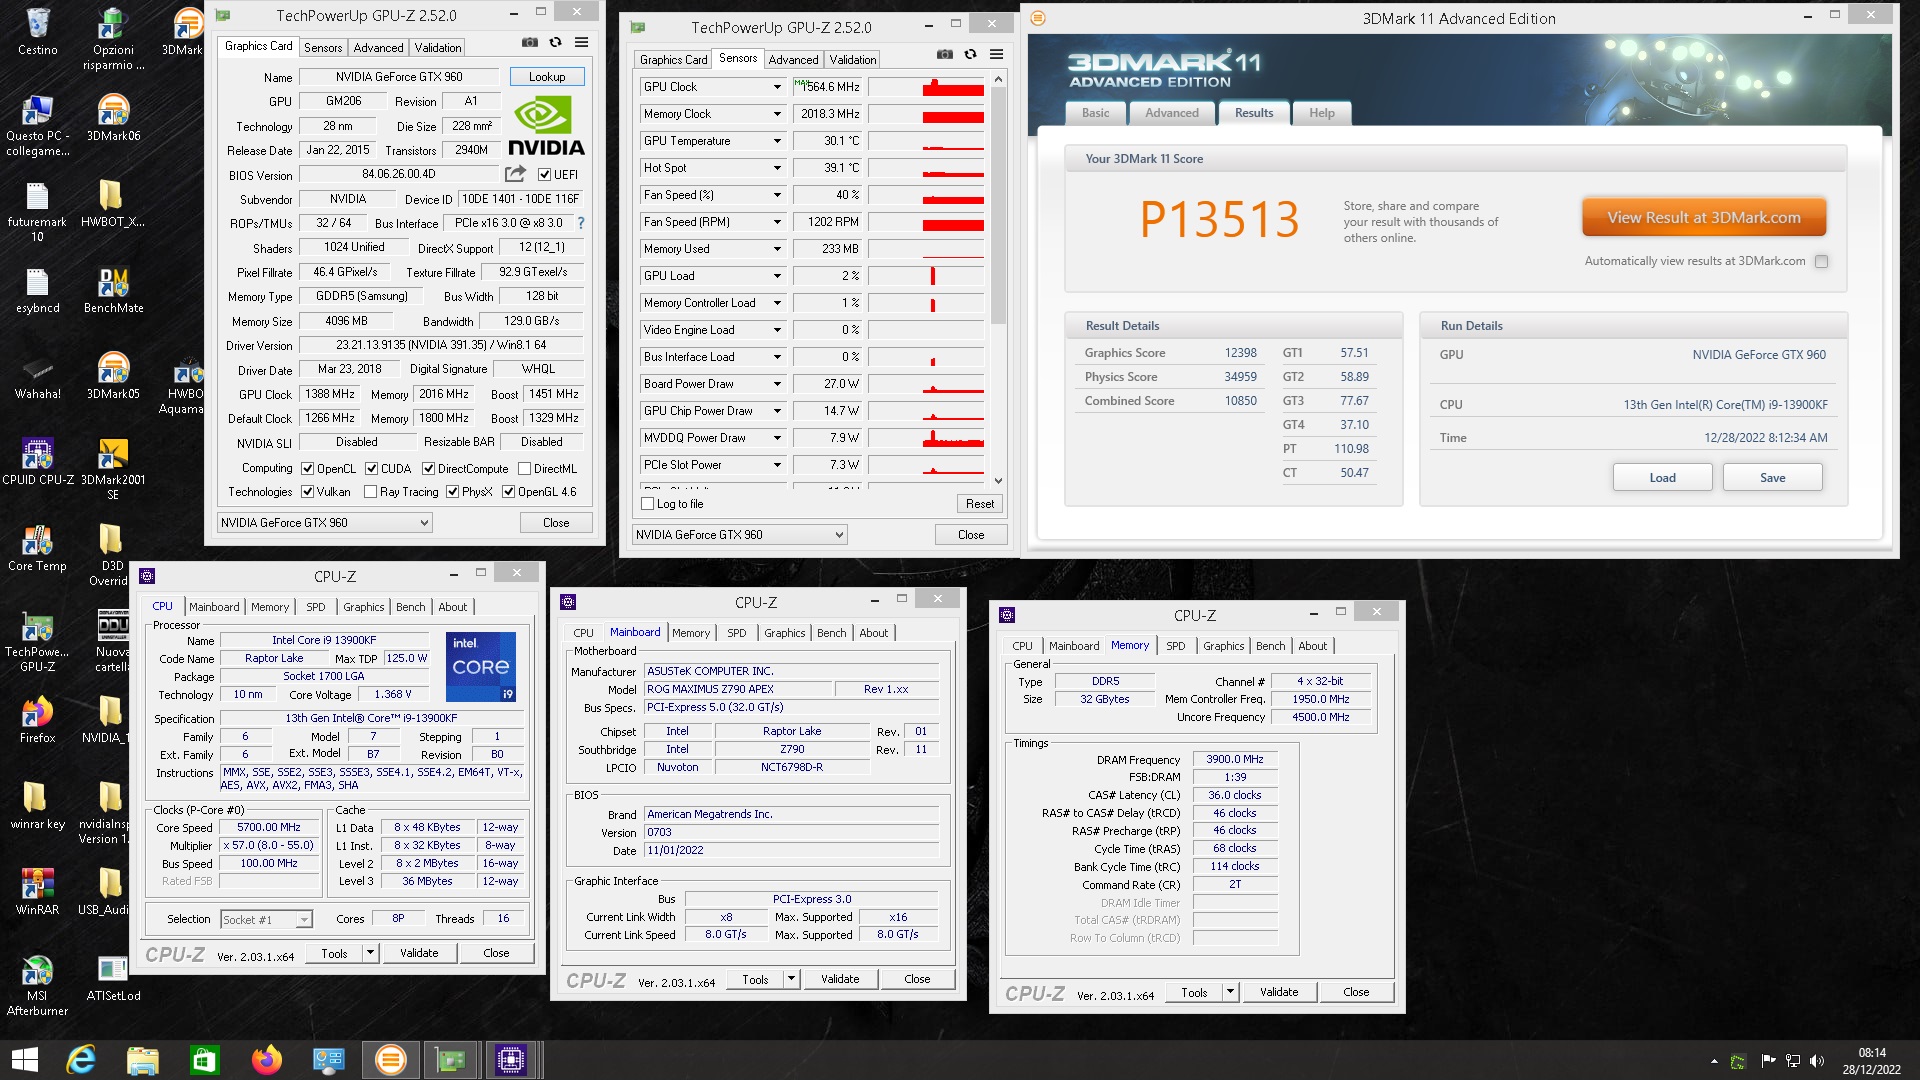Open TechPowerUp GPU-Z desktop icon
The height and width of the screenshot is (1080, 1920).
[x=38, y=641]
